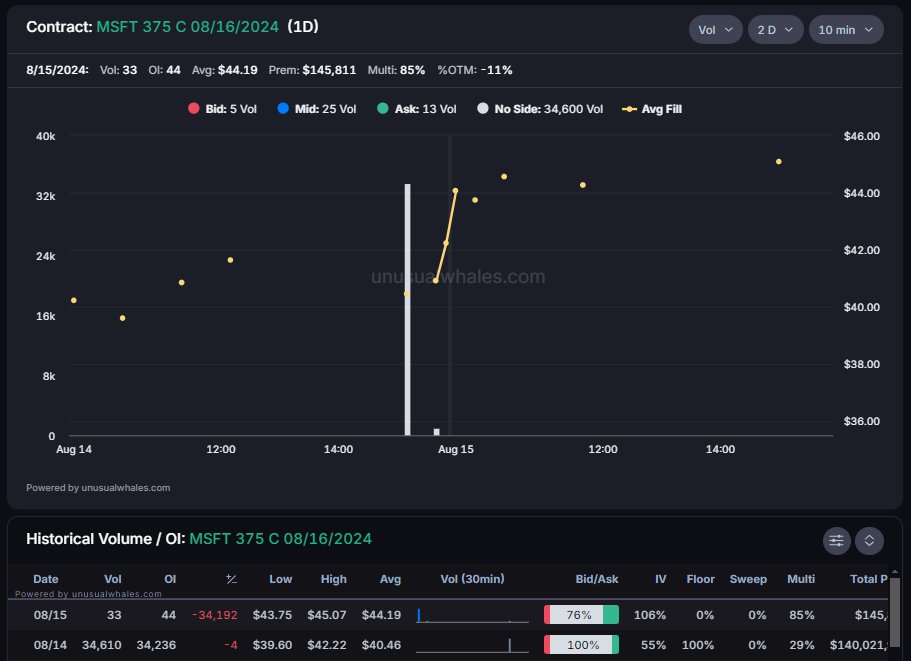911x661 pixels.
Task: Click the blue Mid legend dot
Action: coord(281,109)
